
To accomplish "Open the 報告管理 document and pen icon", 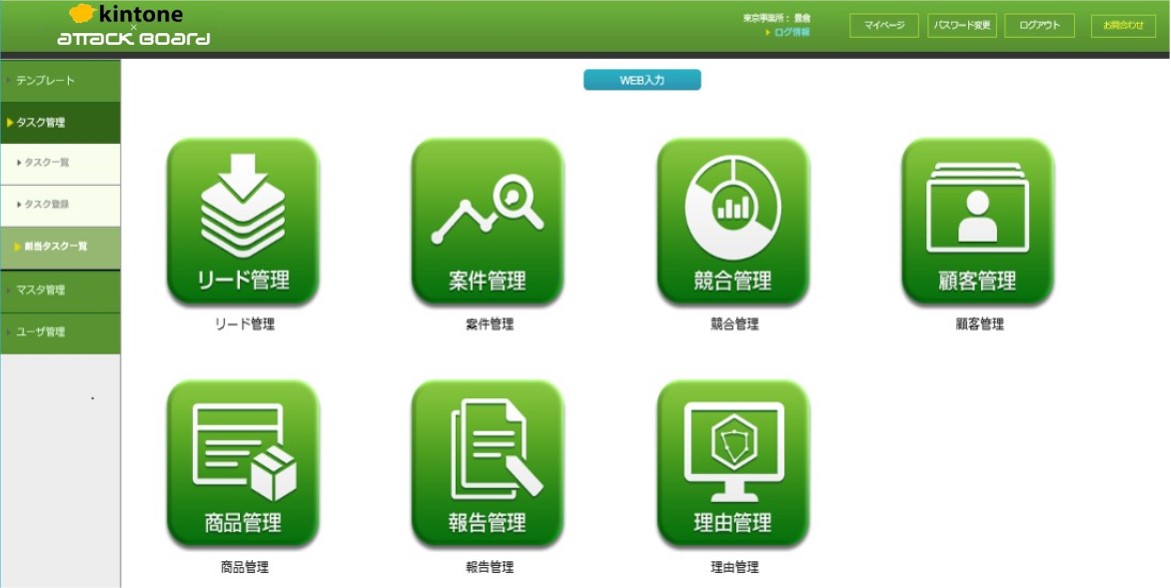I will [488, 463].
